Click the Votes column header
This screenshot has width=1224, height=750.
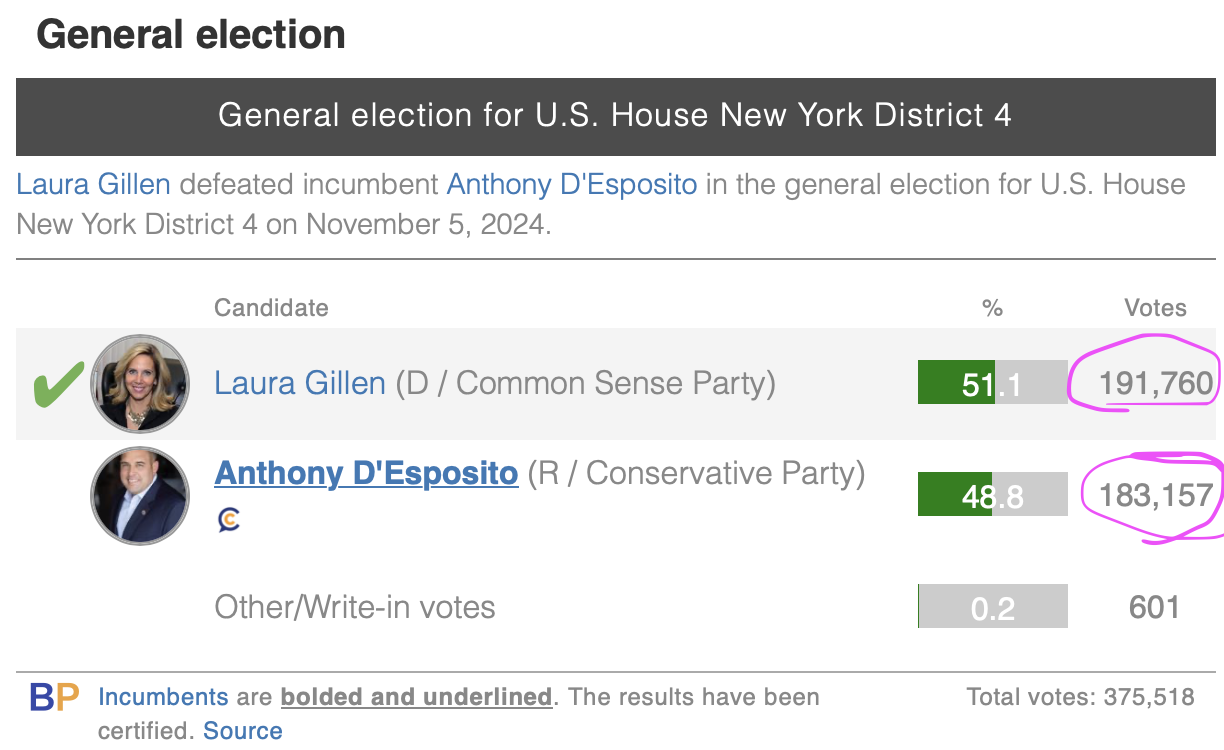[1155, 308]
